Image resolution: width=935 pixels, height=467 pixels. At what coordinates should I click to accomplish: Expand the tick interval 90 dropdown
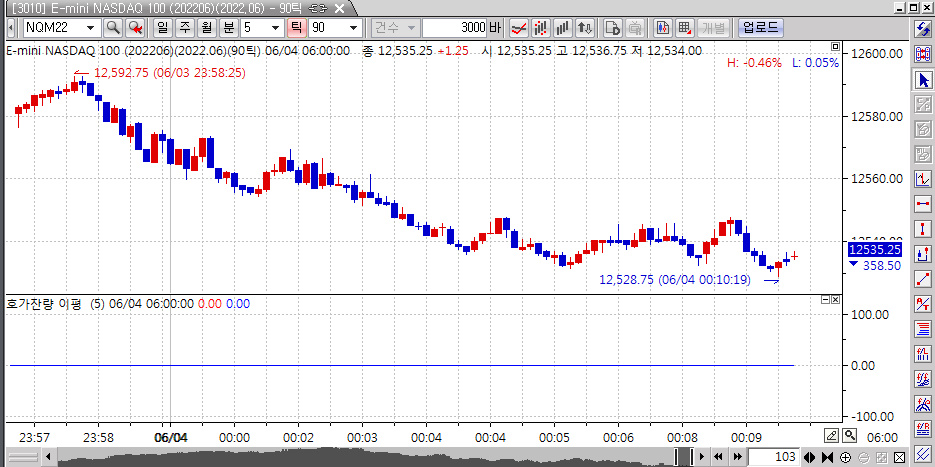353,27
